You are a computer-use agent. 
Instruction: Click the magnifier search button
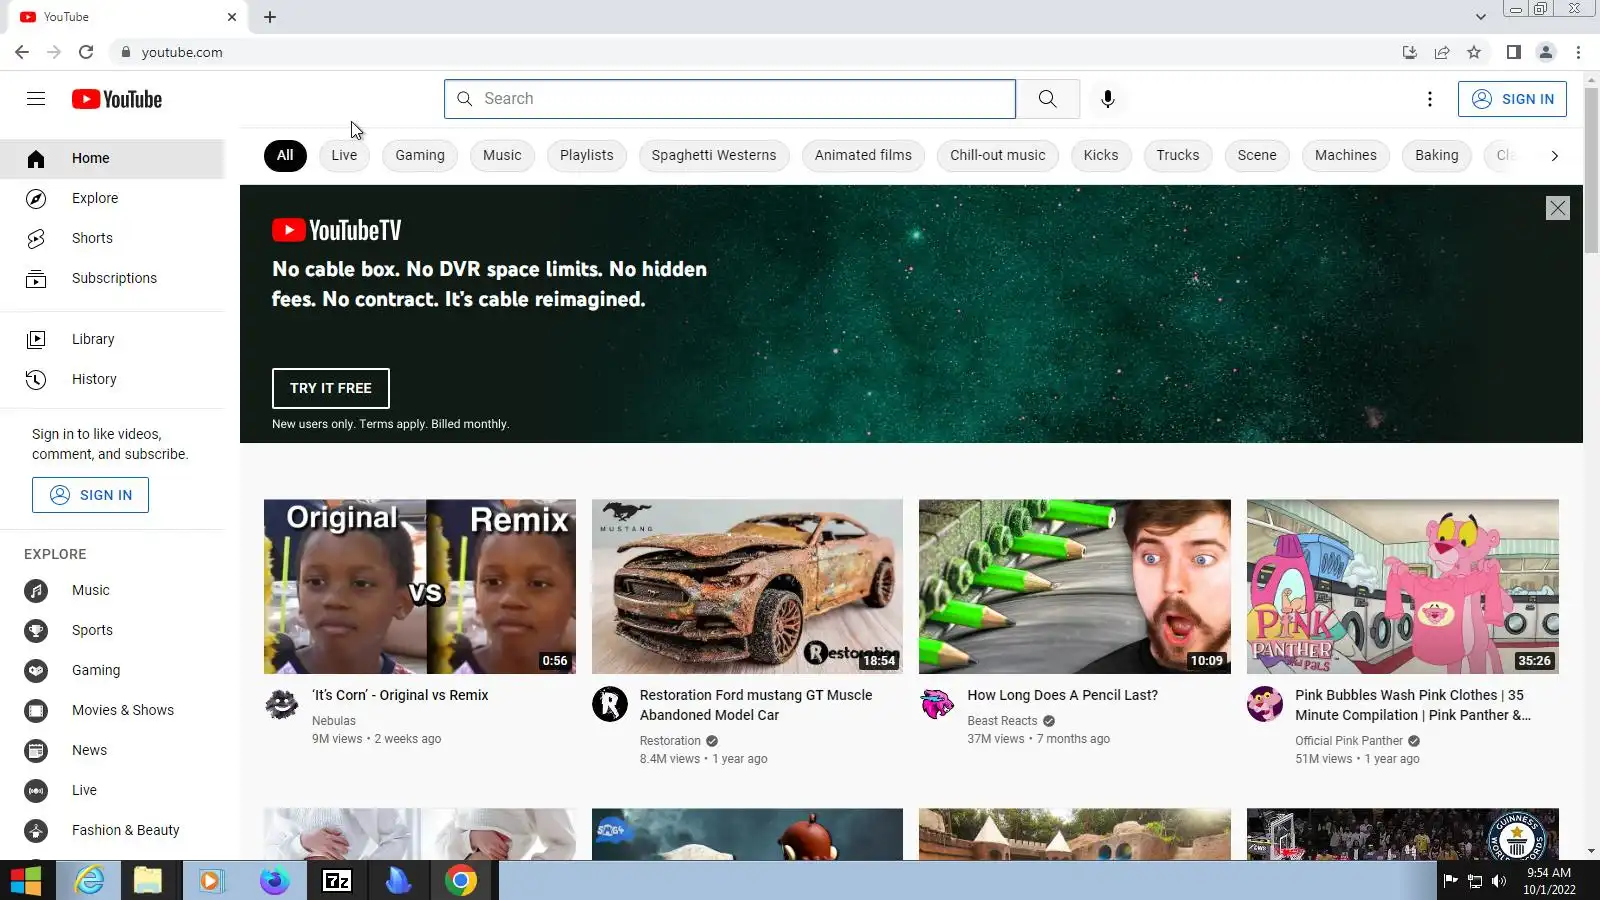[x=1047, y=99]
